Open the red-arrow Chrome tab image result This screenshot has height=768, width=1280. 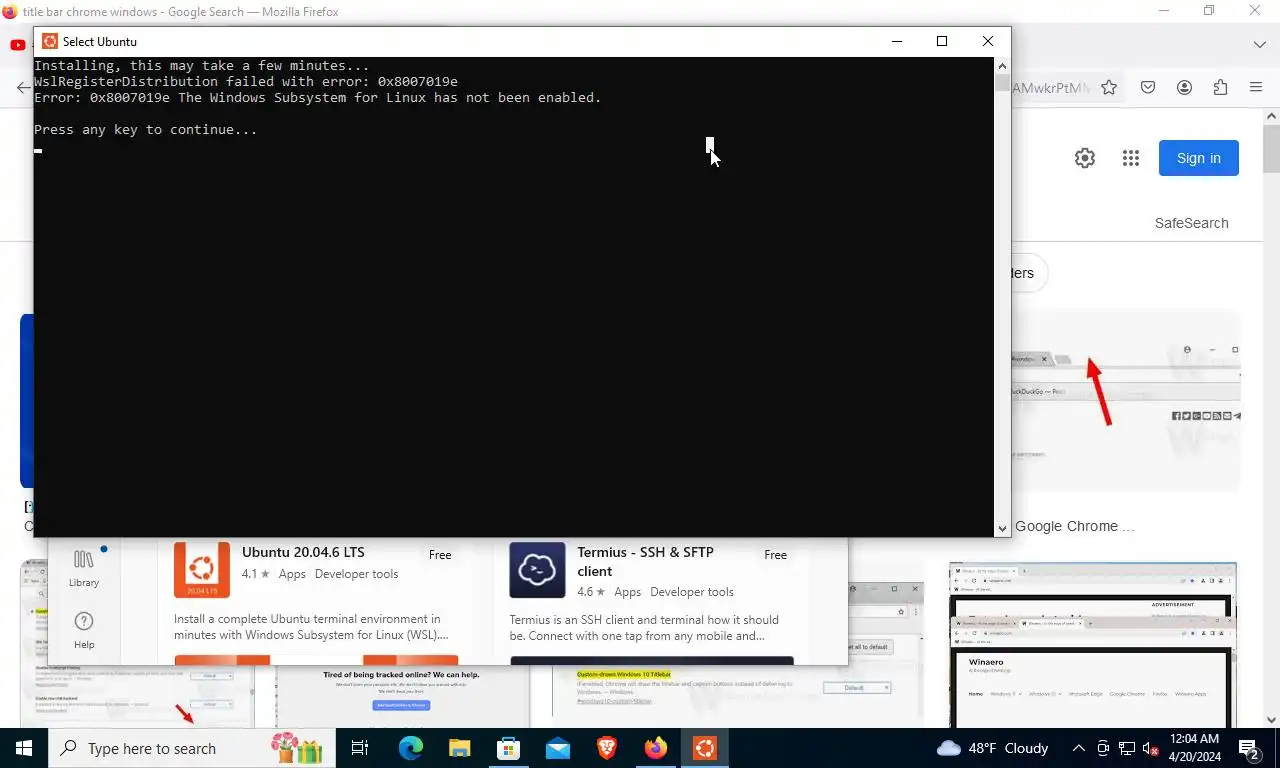tap(1125, 402)
